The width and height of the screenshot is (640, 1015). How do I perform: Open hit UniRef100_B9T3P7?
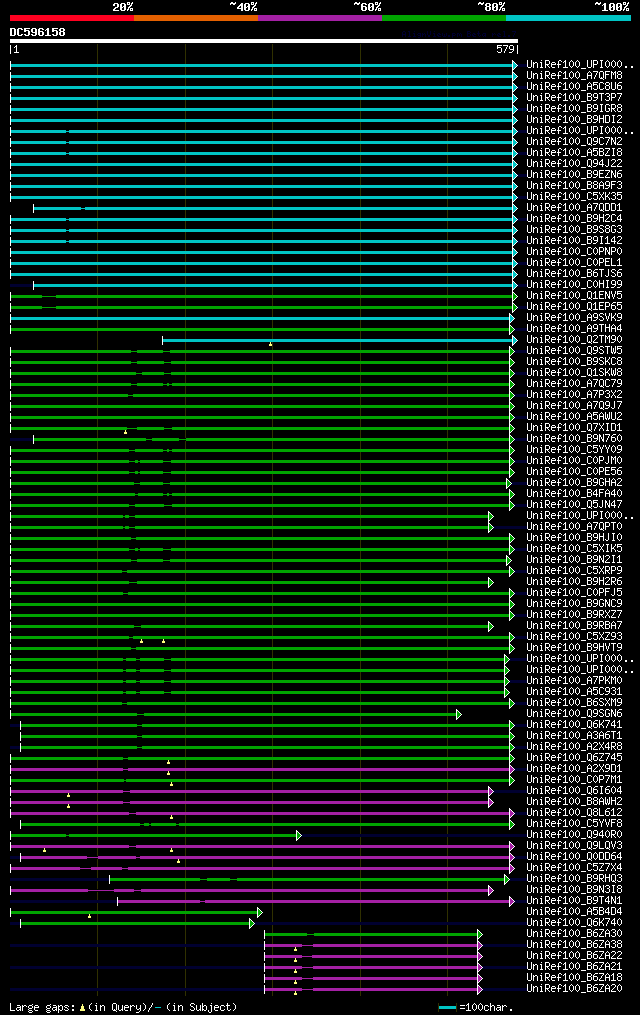click(574, 97)
